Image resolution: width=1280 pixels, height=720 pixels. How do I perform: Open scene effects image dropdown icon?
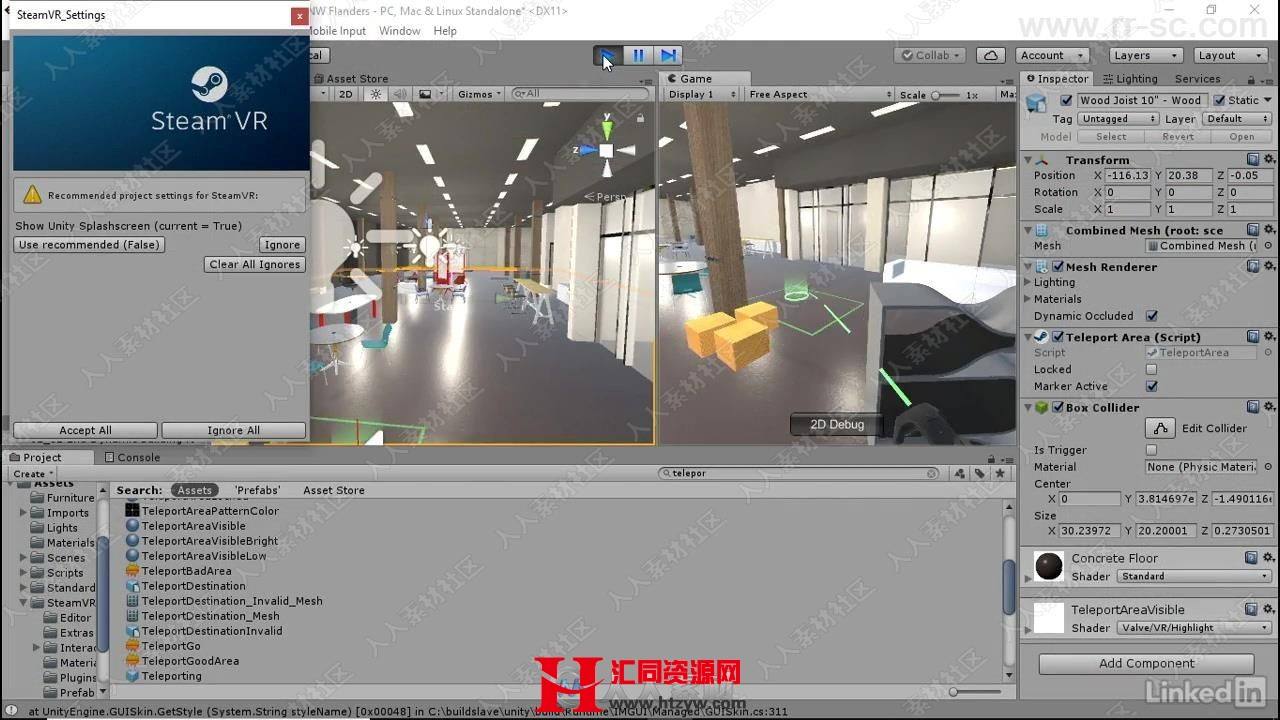coord(429,94)
